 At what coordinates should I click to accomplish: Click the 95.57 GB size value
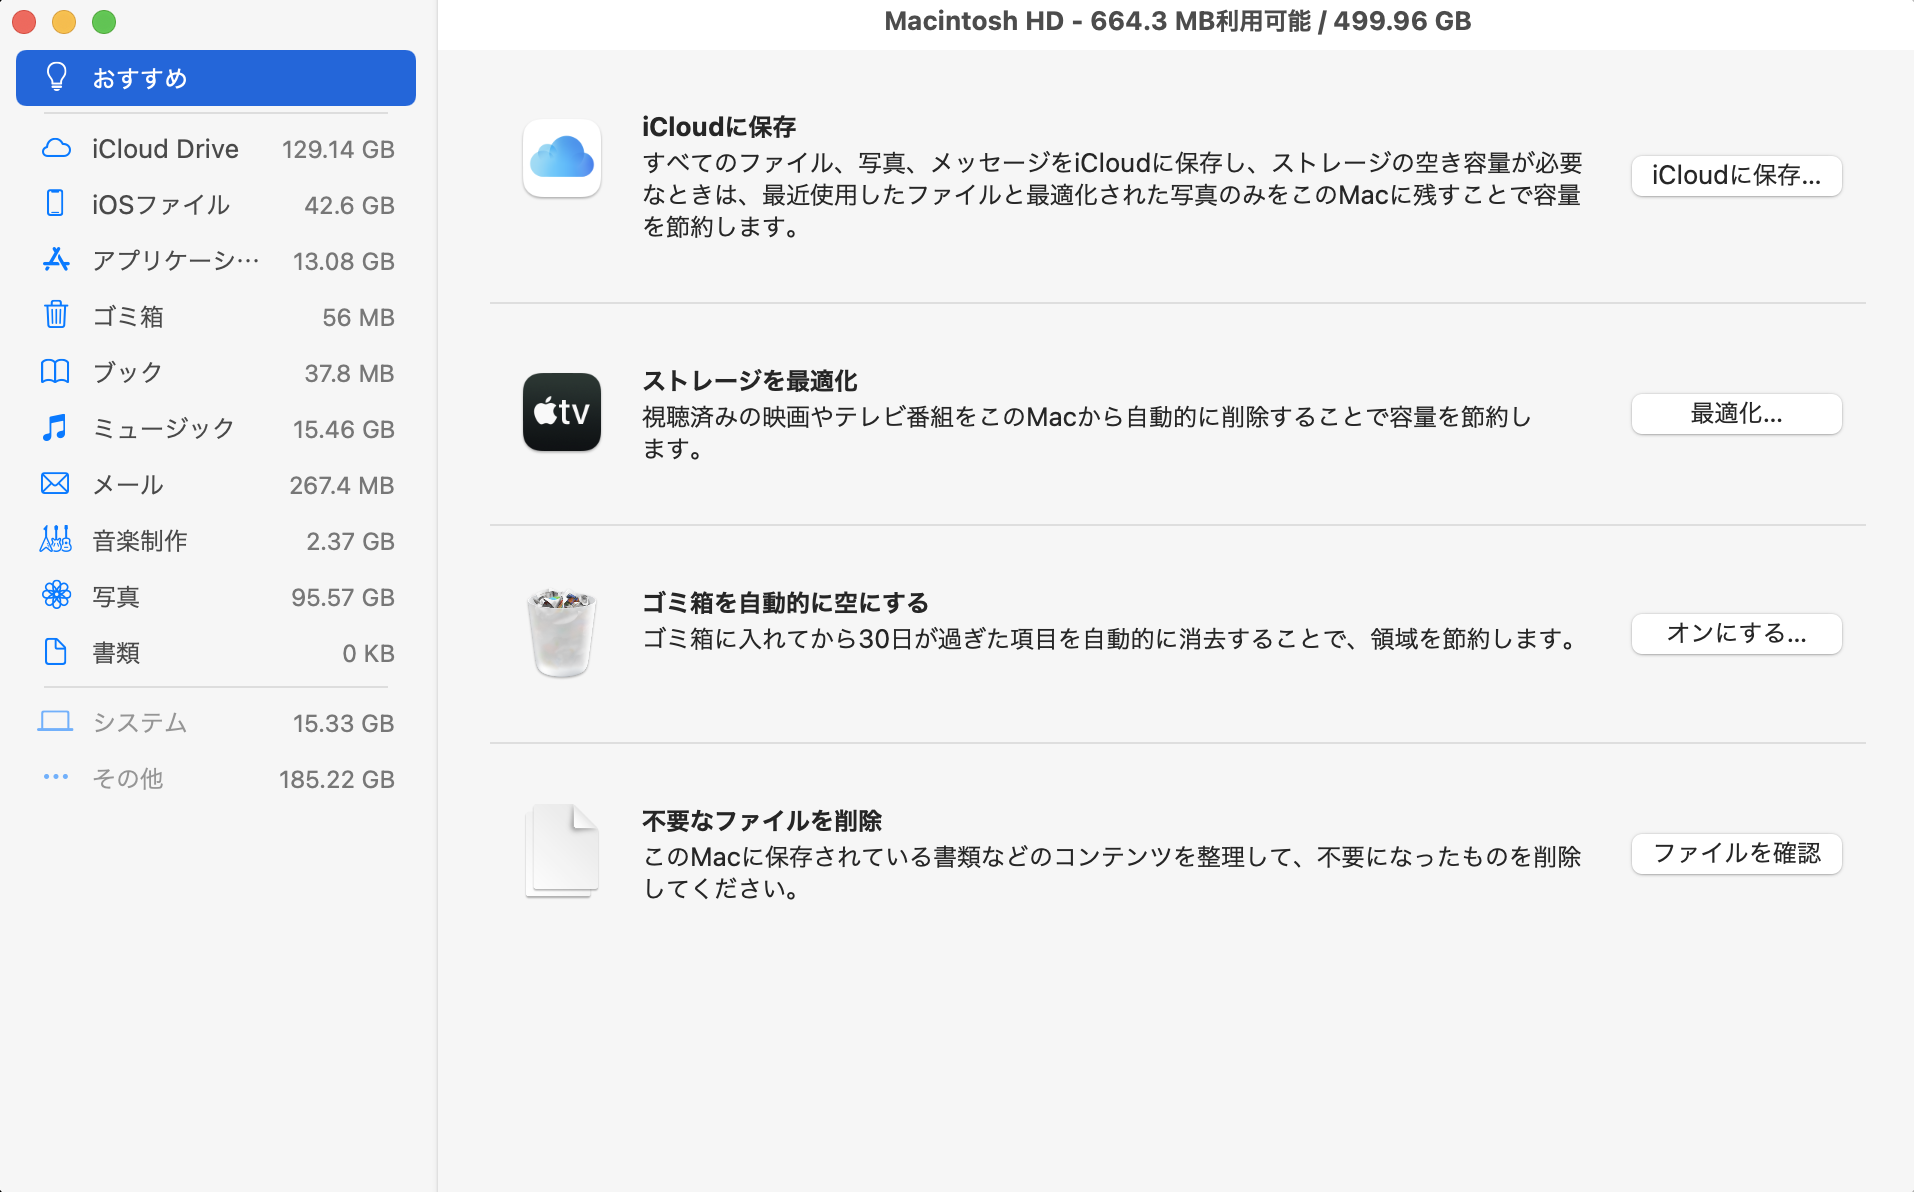pyautogui.click(x=343, y=597)
